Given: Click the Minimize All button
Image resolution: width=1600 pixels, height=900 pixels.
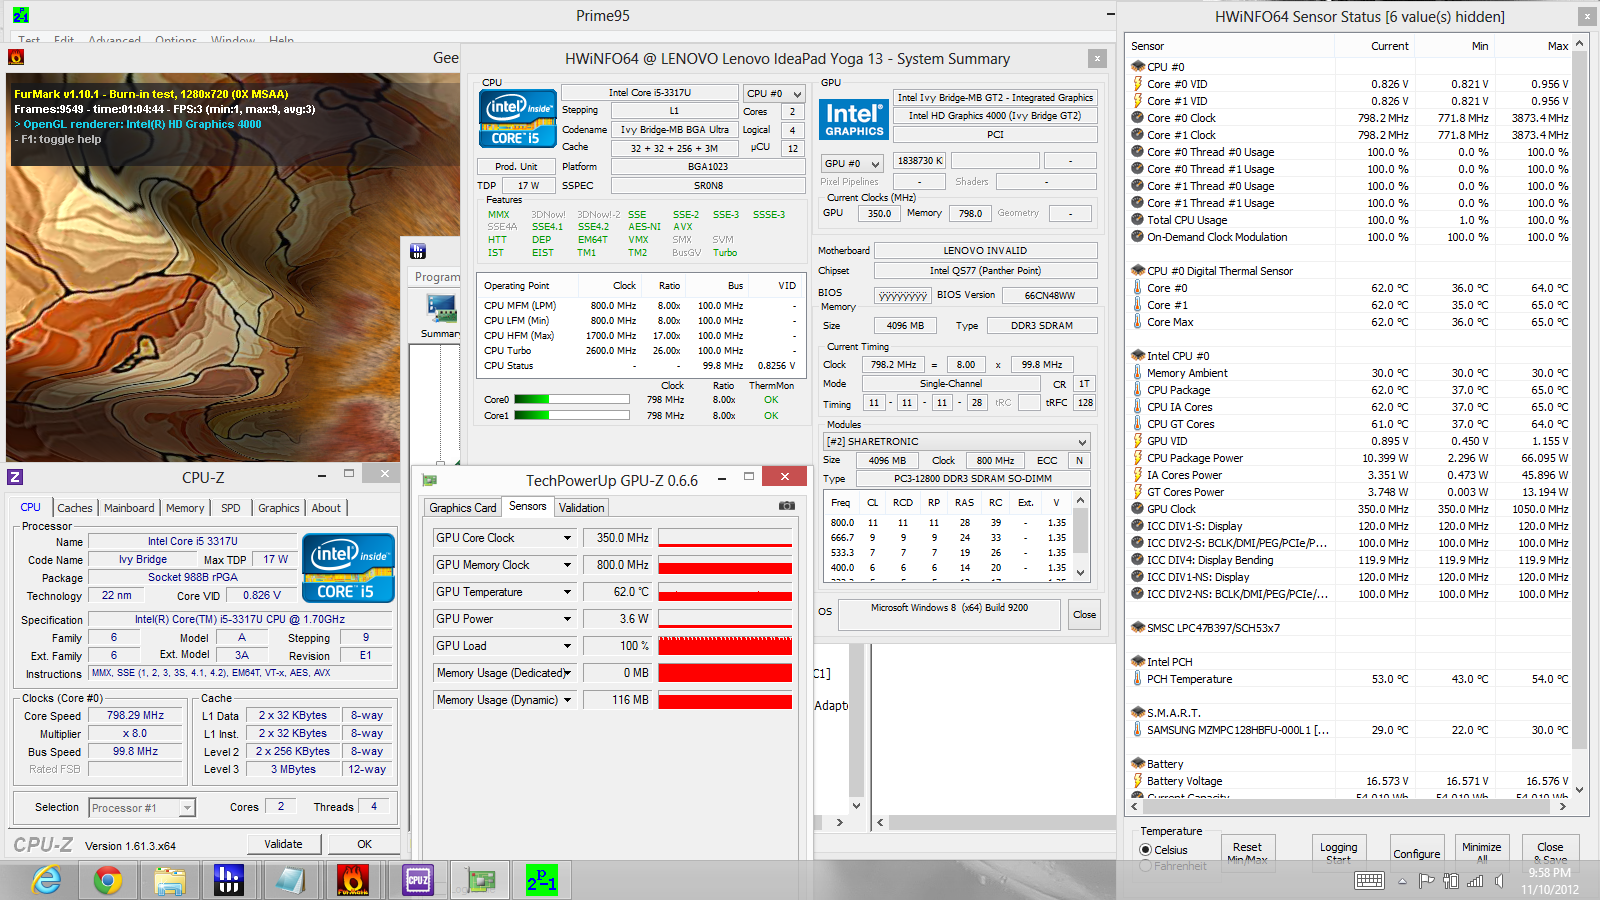Looking at the screenshot, I should point(1482,850).
